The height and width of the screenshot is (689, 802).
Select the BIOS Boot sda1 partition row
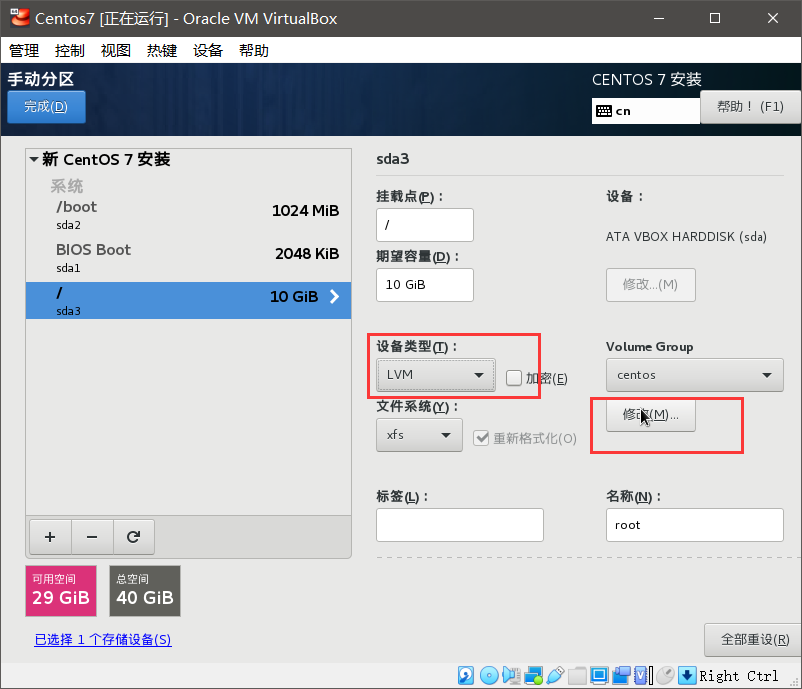188,258
